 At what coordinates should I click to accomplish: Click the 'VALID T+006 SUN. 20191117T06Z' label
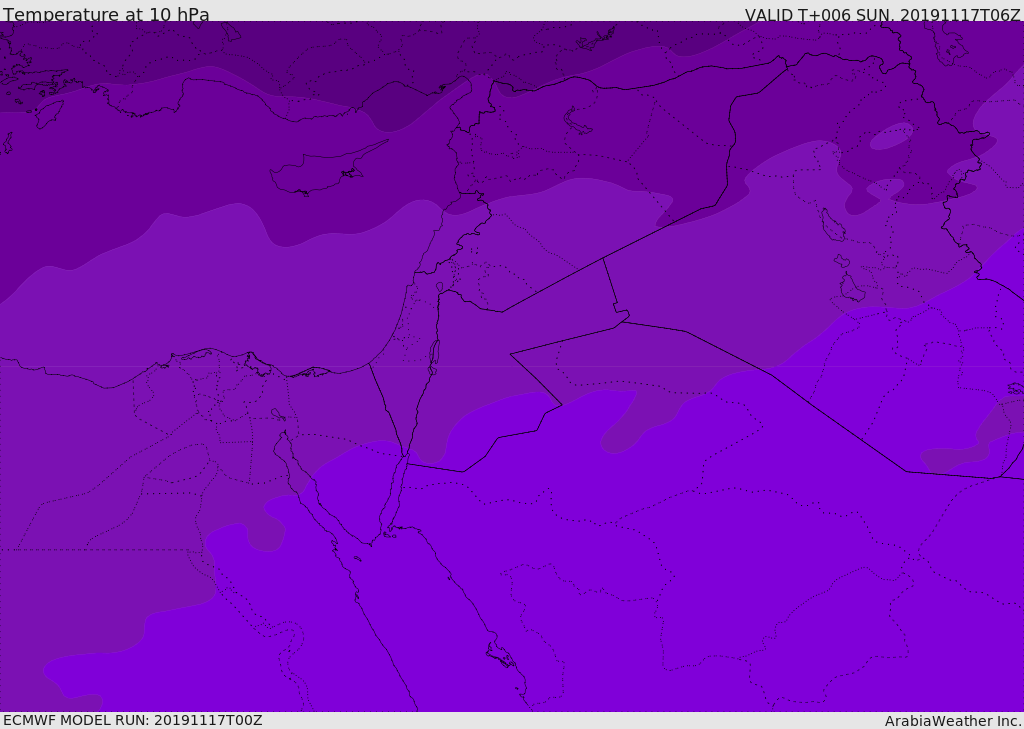point(882,15)
